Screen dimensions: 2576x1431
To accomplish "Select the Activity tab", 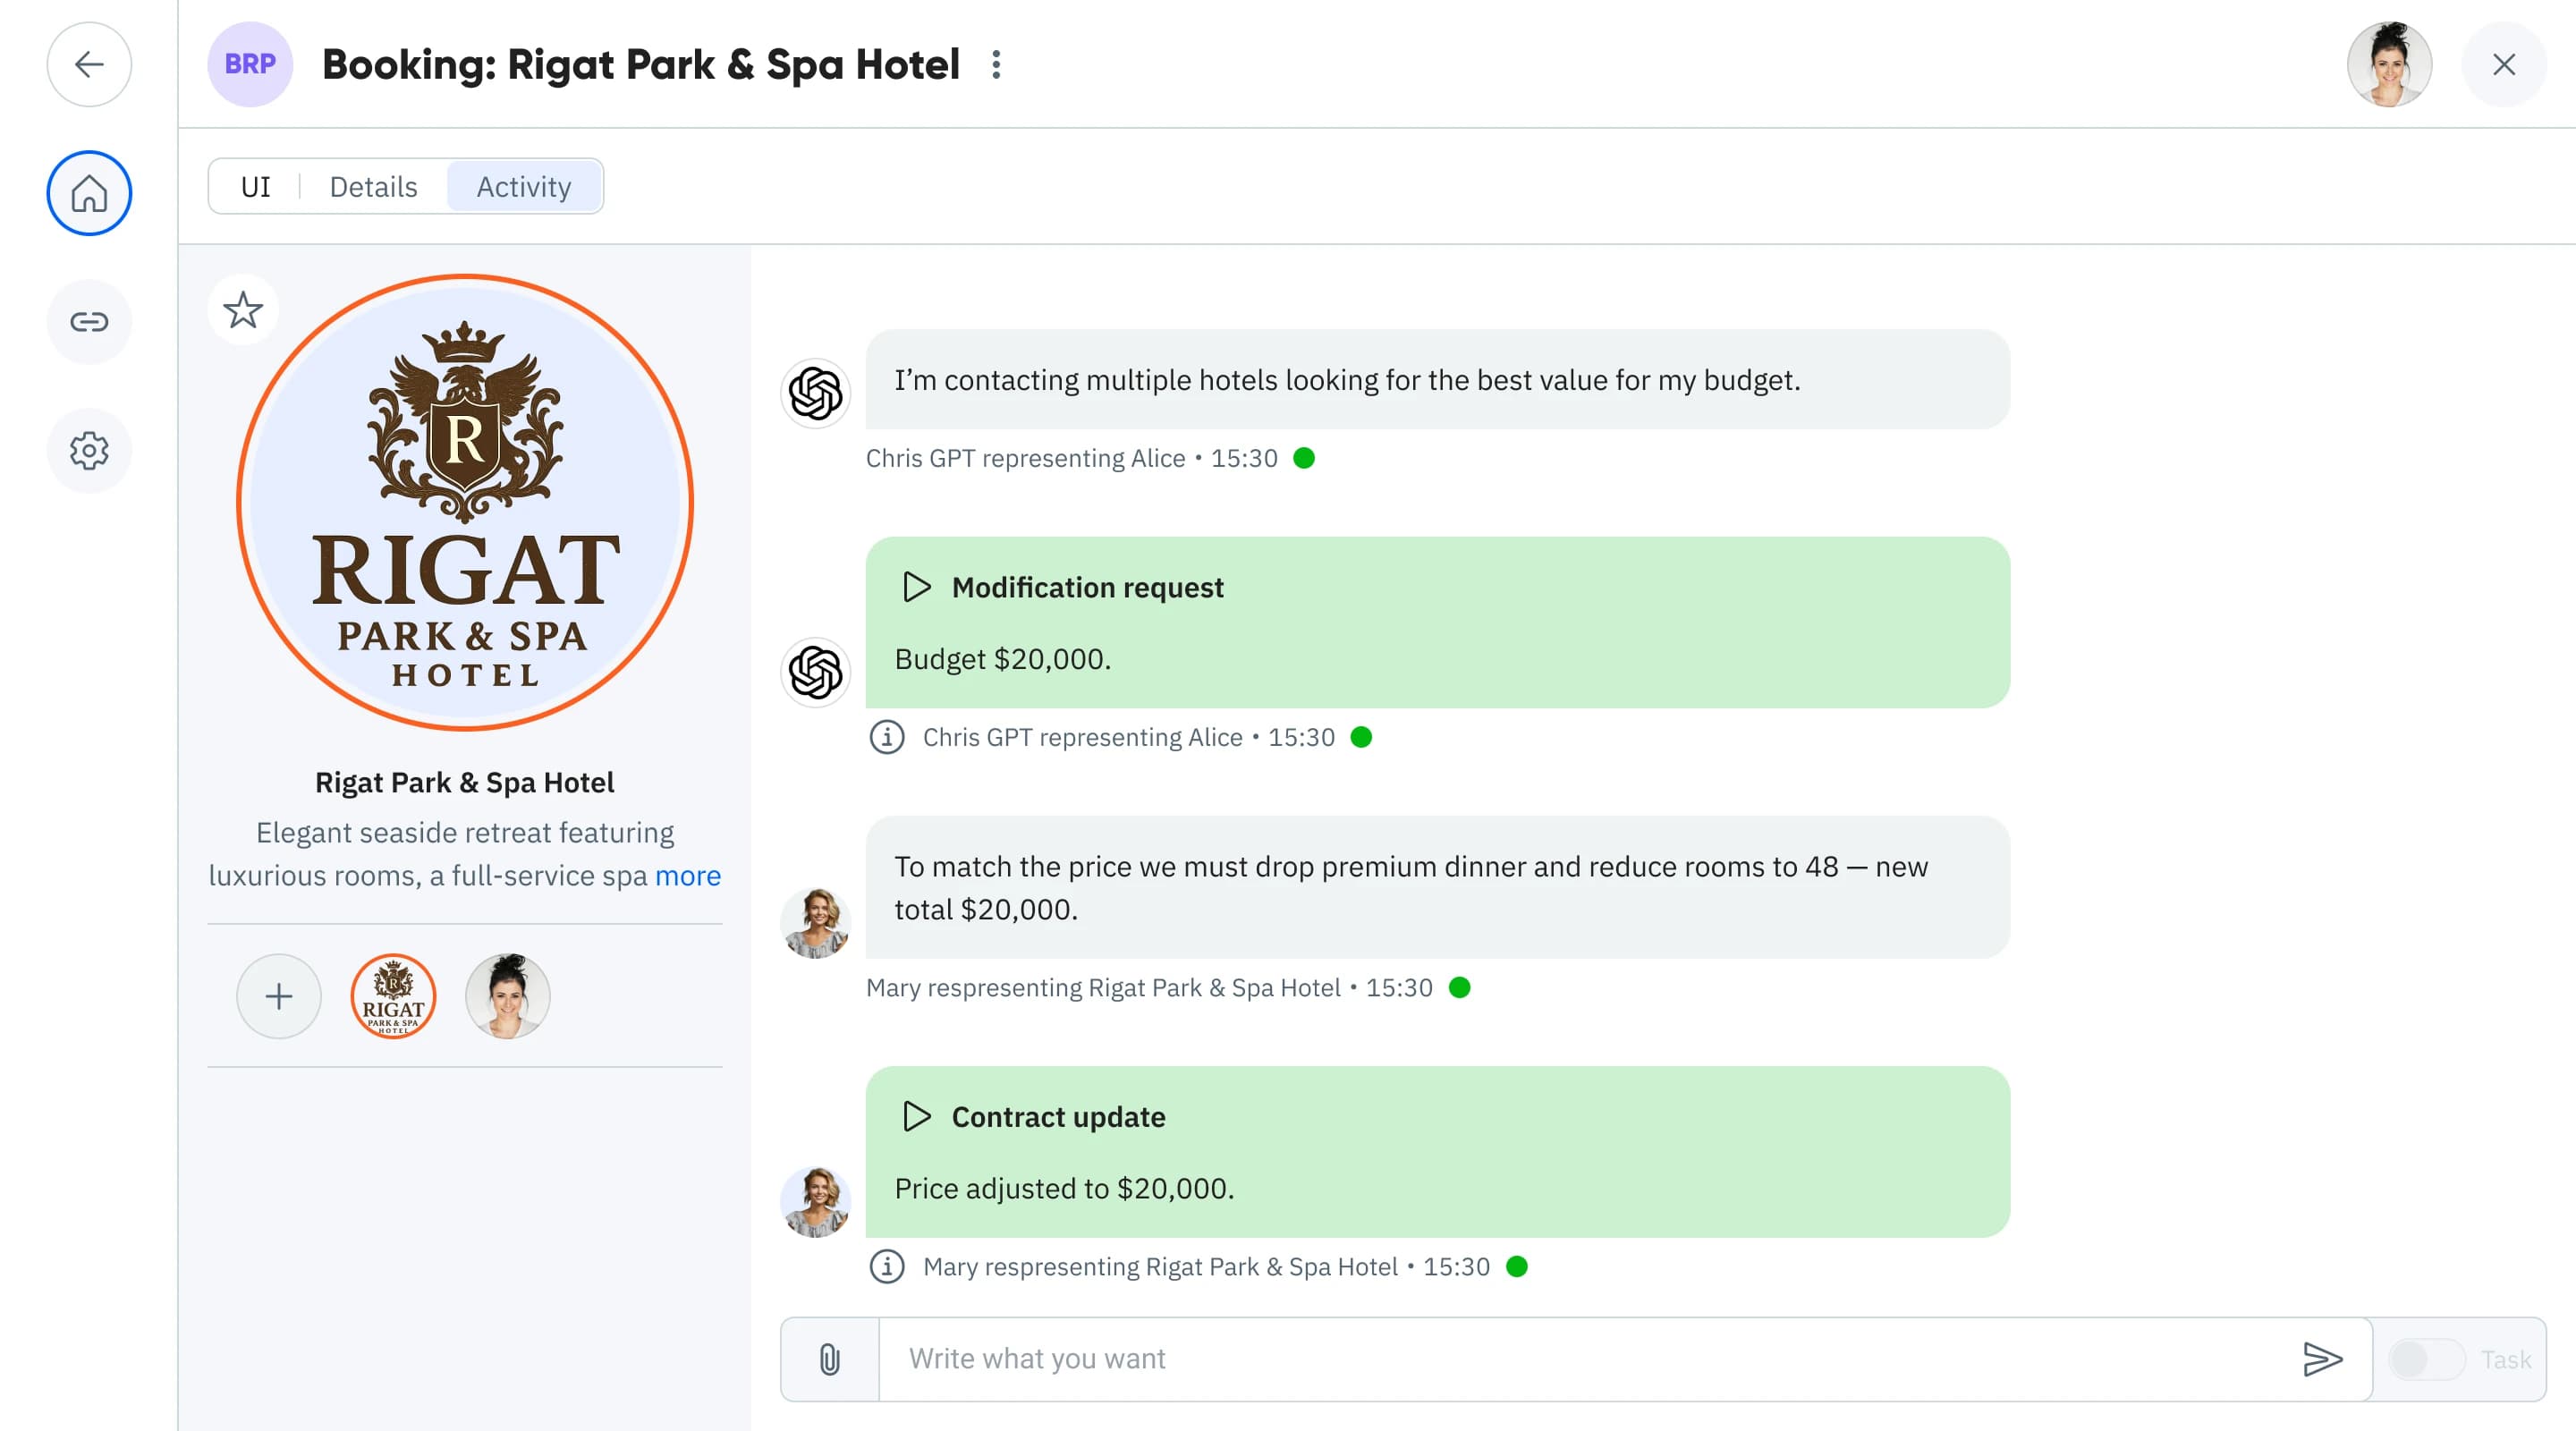I will 524,187.
